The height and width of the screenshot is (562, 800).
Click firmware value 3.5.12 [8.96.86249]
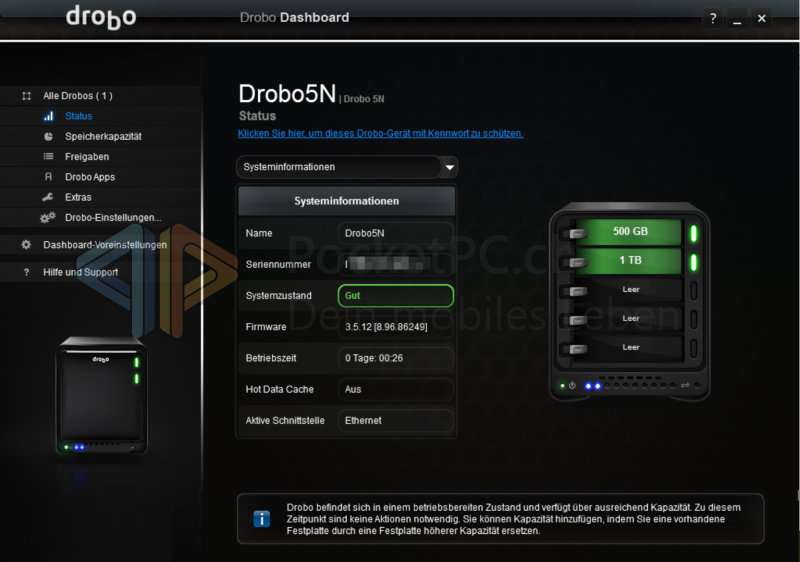tap(395, 327)
